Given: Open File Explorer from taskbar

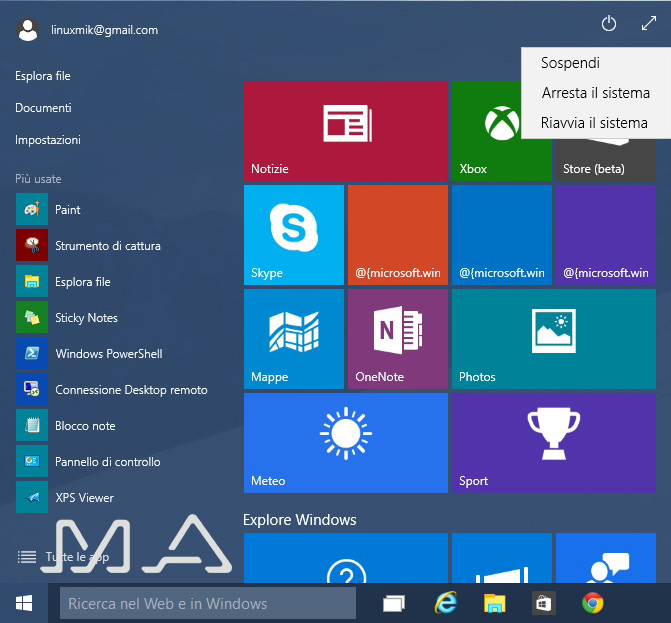Looking at the screenshot, I should (x=495, y=603).
